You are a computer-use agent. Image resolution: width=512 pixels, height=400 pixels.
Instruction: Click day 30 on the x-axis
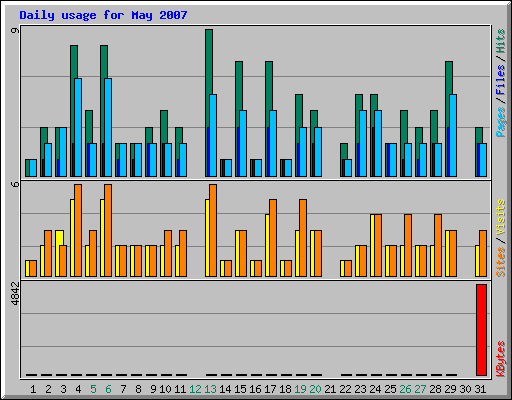465,389
